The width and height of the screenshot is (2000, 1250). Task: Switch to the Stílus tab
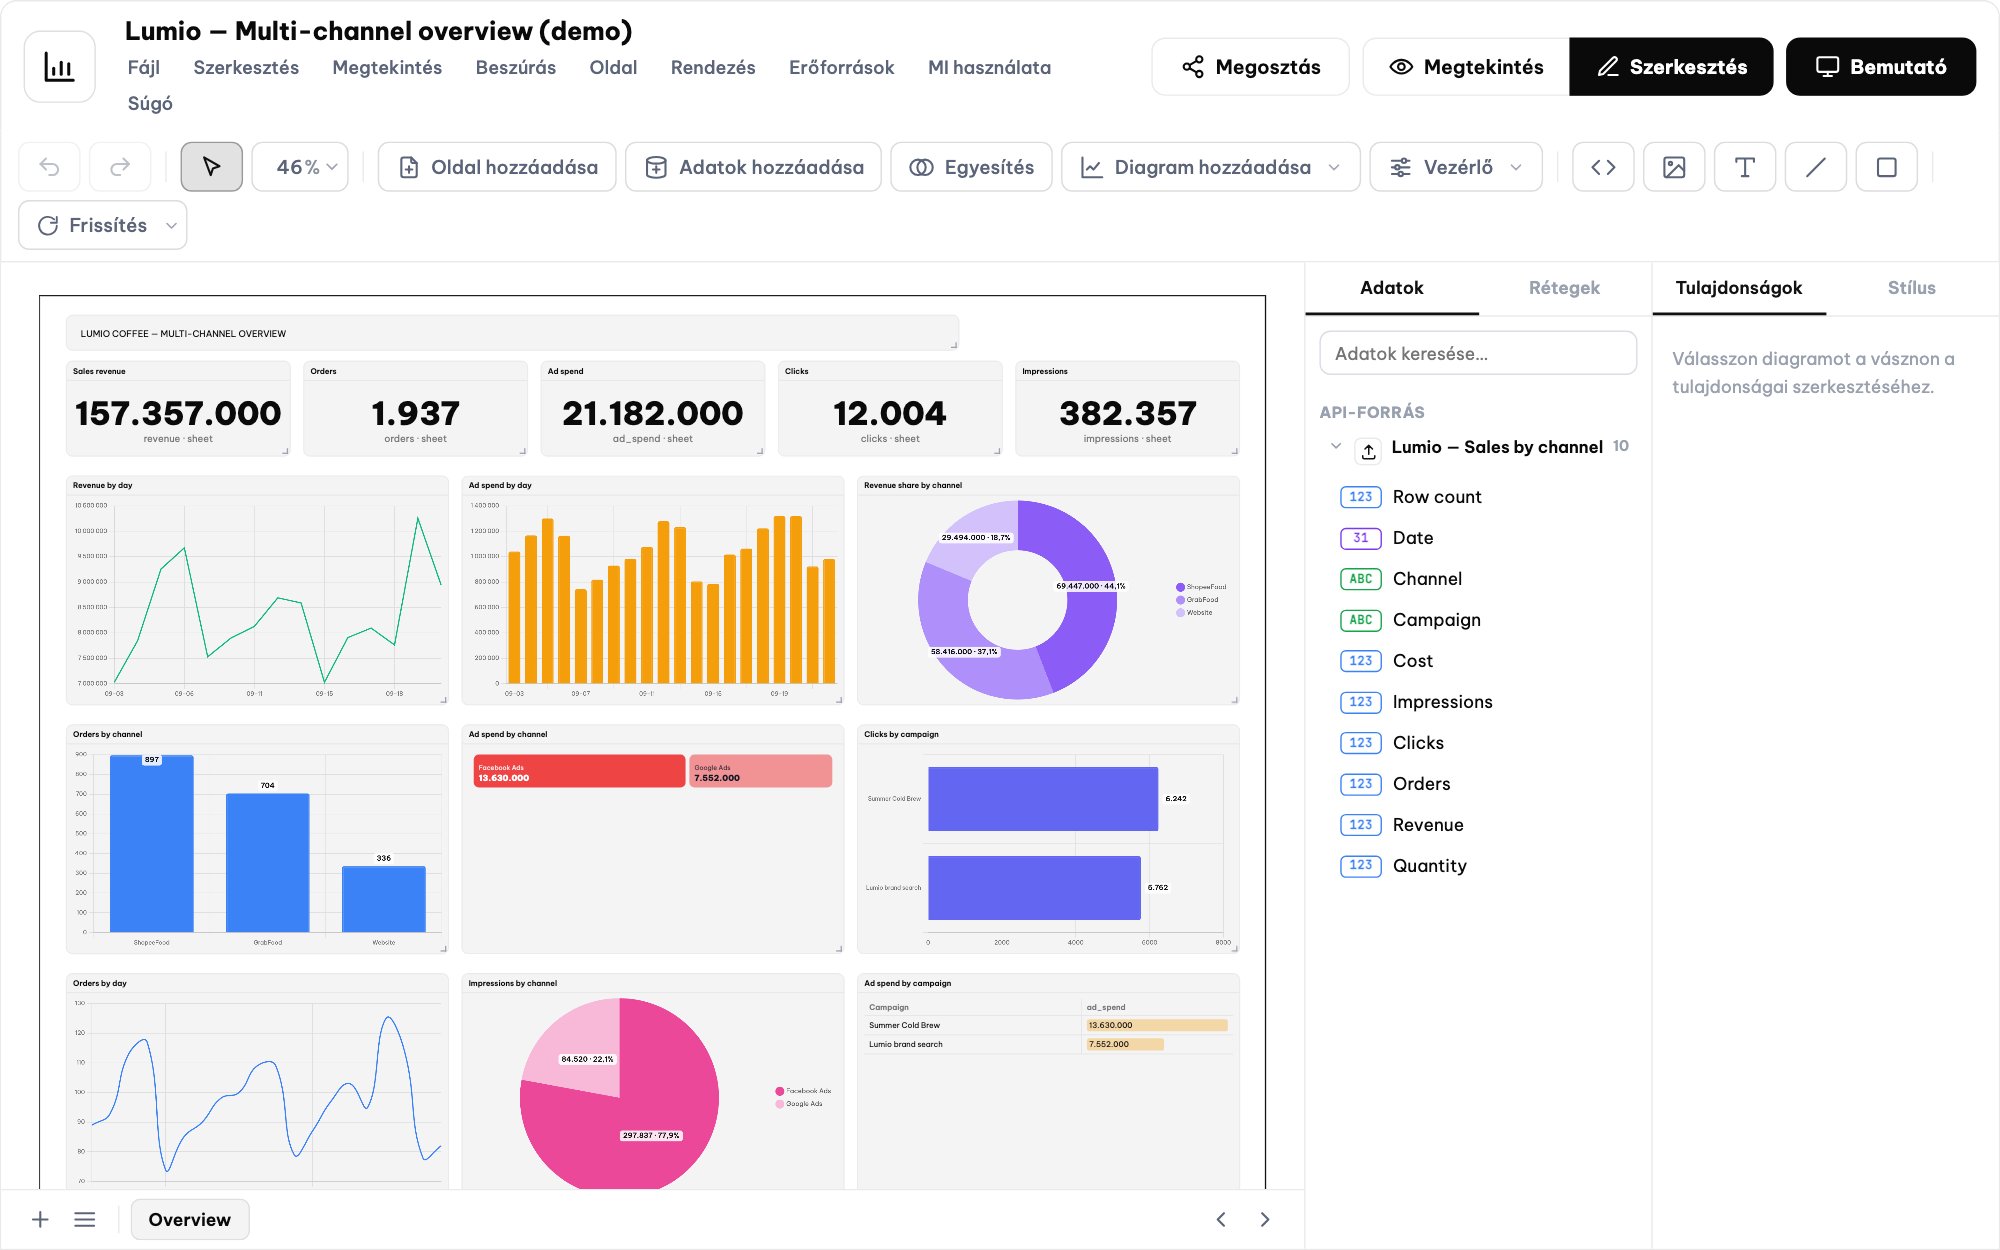[1911, 288]
